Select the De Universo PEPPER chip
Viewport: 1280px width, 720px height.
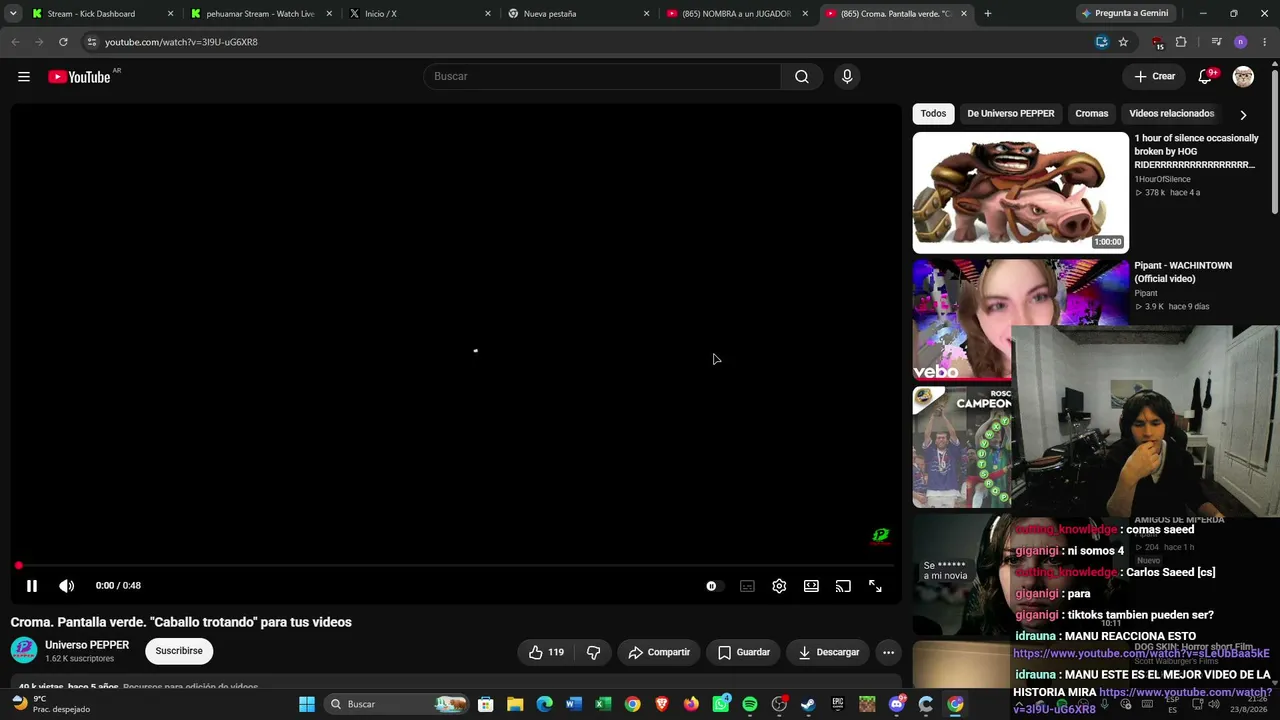1011,114
